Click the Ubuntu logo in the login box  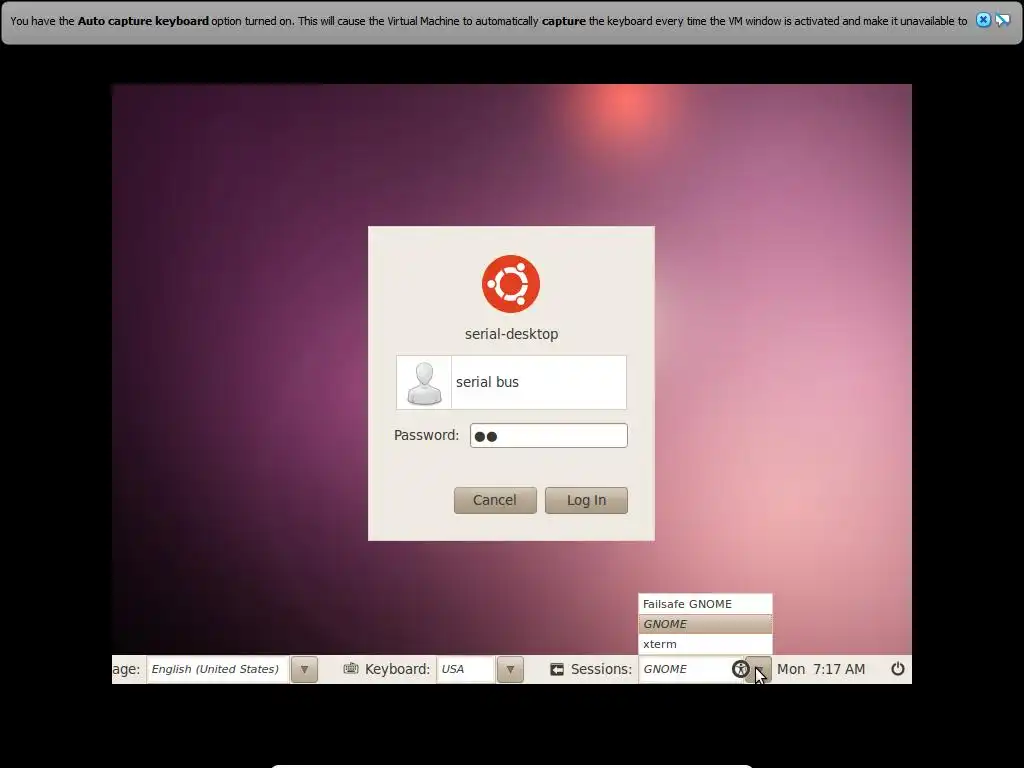coord(511,284)
